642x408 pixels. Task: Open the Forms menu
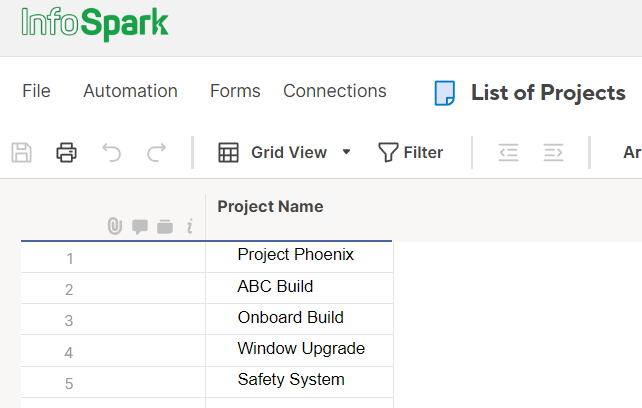pos(235,91)
